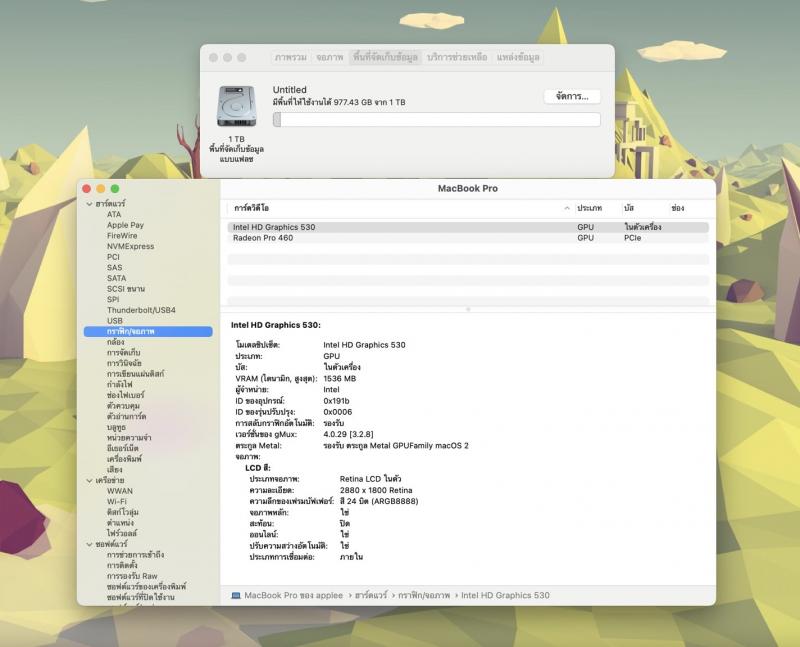
Task: Select ATA in the sidebar
Action: [114, 214]
